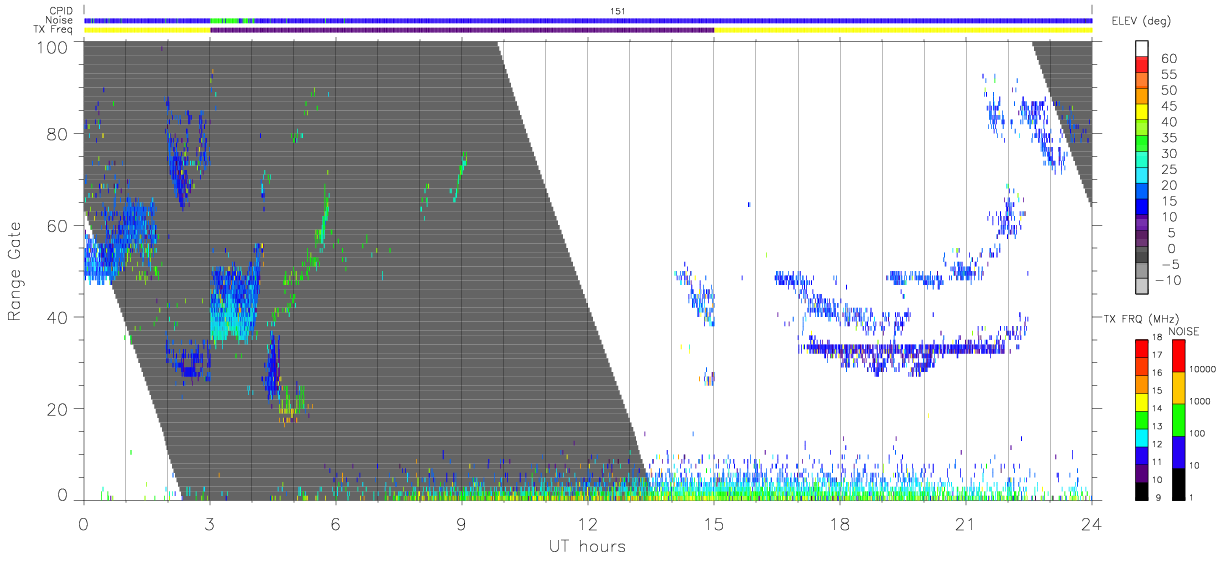This screenshot has width=1228, height=567.
Task: Click ELEV scale value "−5"
Action: (x=1173, y=264)
